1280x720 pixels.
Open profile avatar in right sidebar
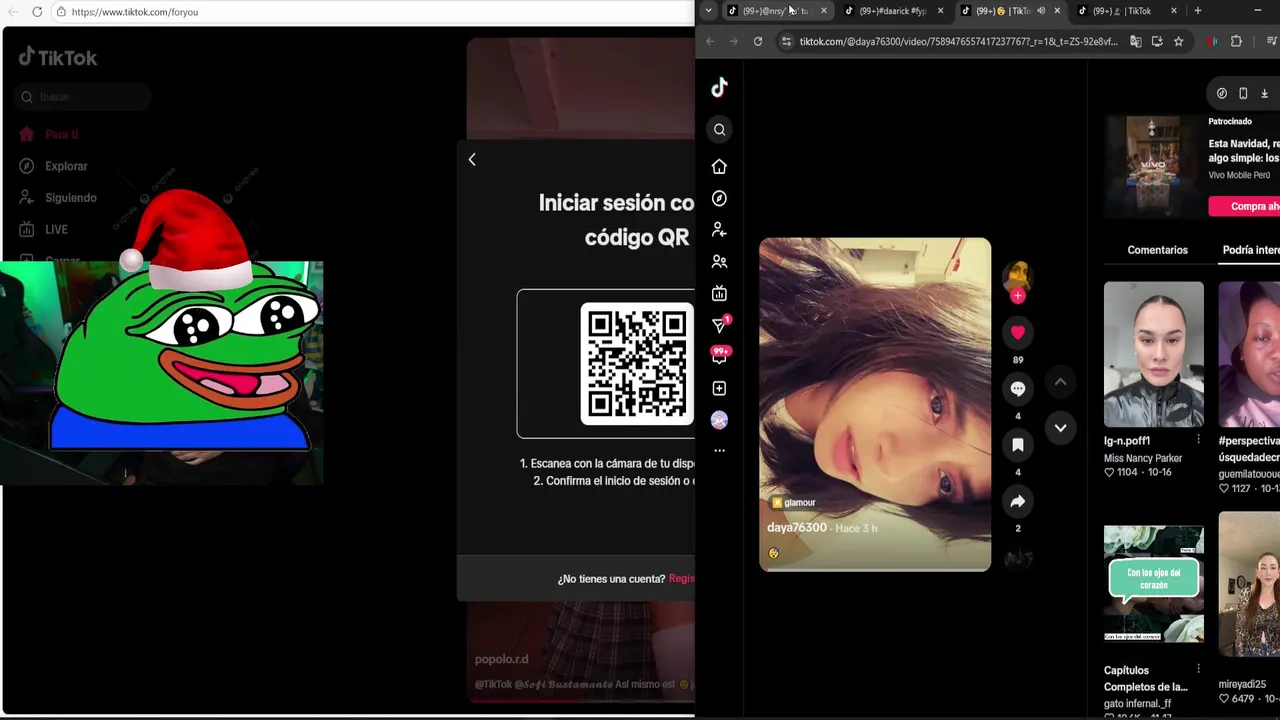click(719, 420)
